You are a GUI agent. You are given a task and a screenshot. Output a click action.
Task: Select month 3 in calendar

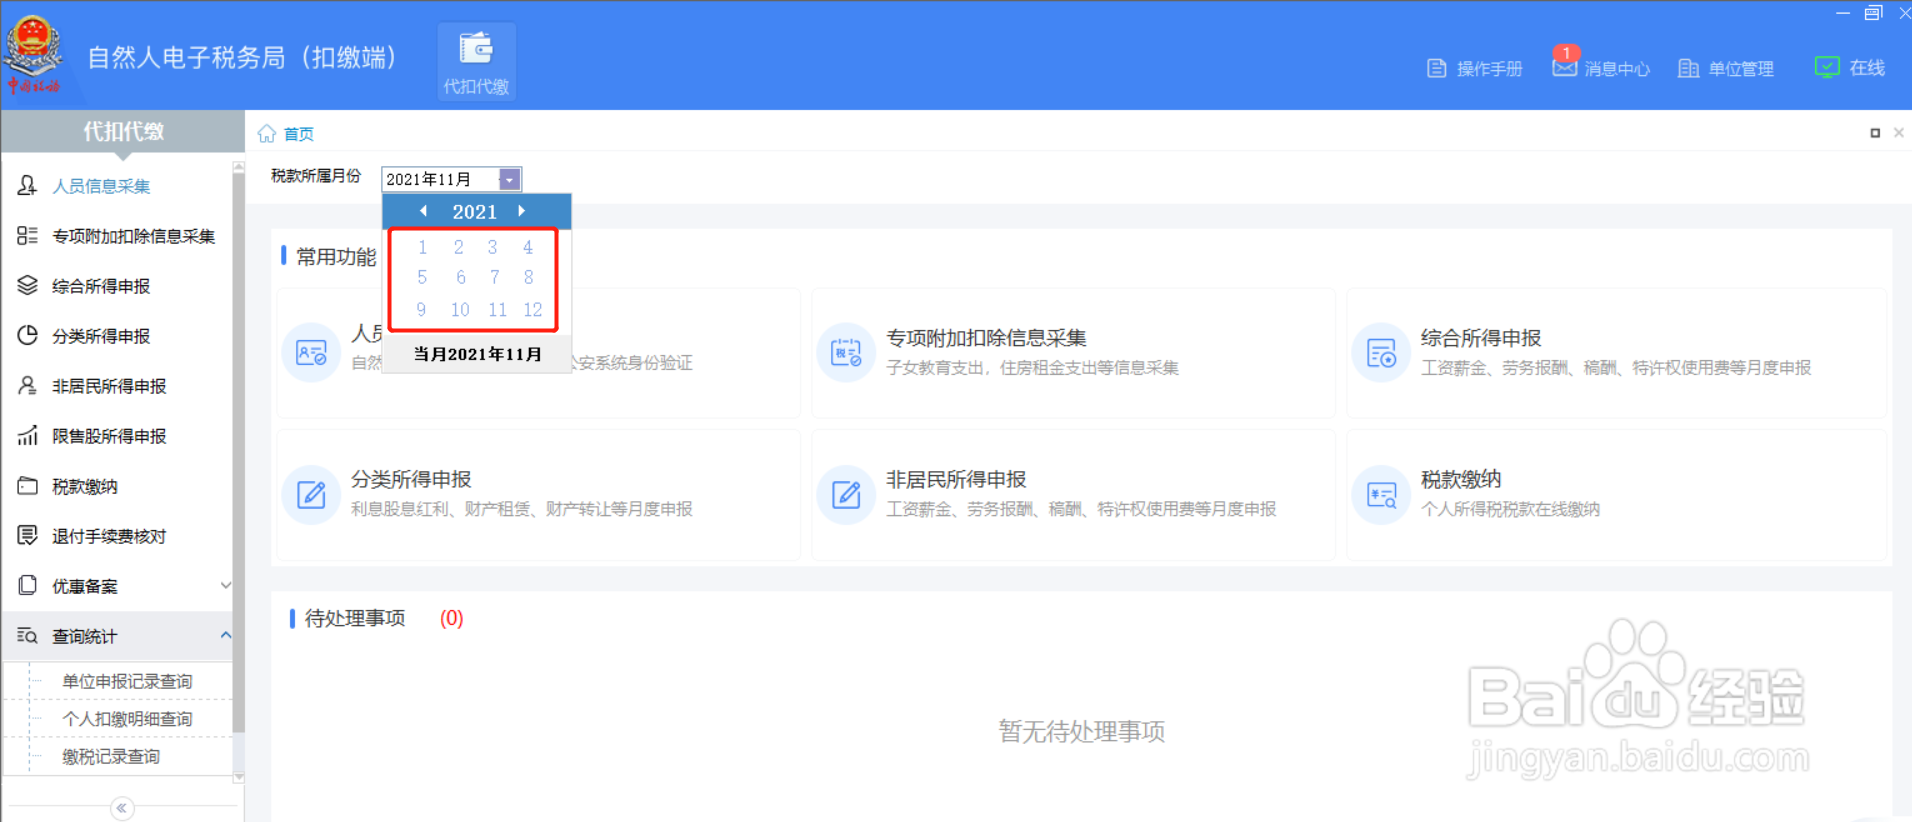(492, 247)
